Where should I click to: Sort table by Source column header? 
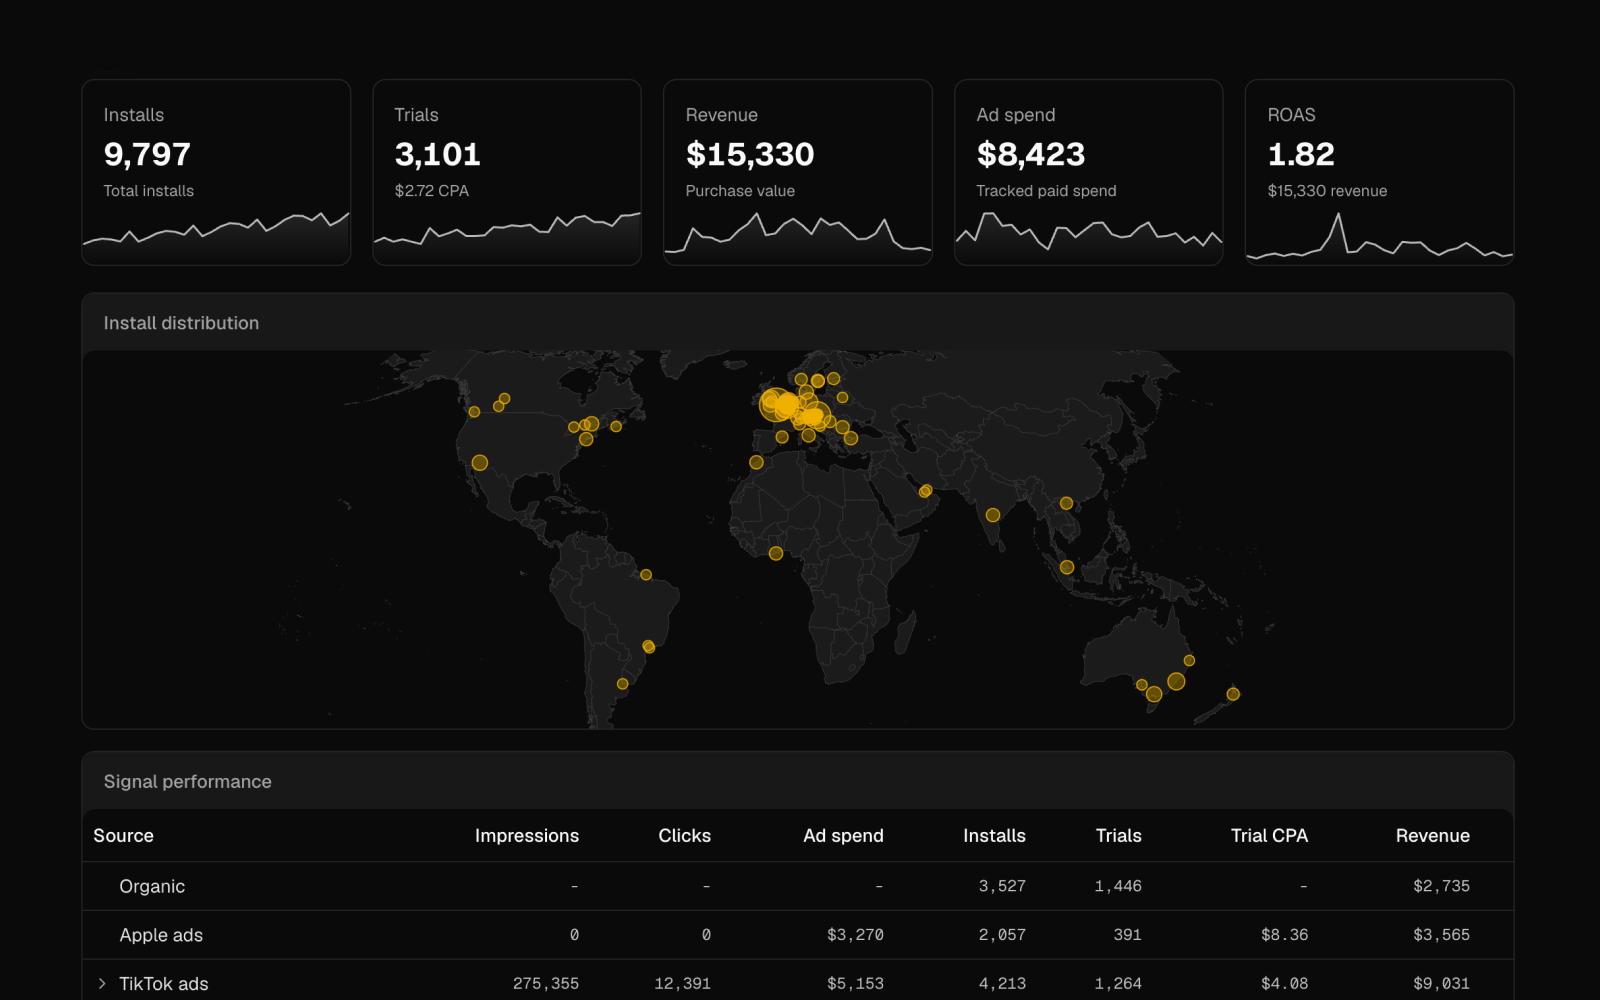pyautogui.click(x=124, y=836)
